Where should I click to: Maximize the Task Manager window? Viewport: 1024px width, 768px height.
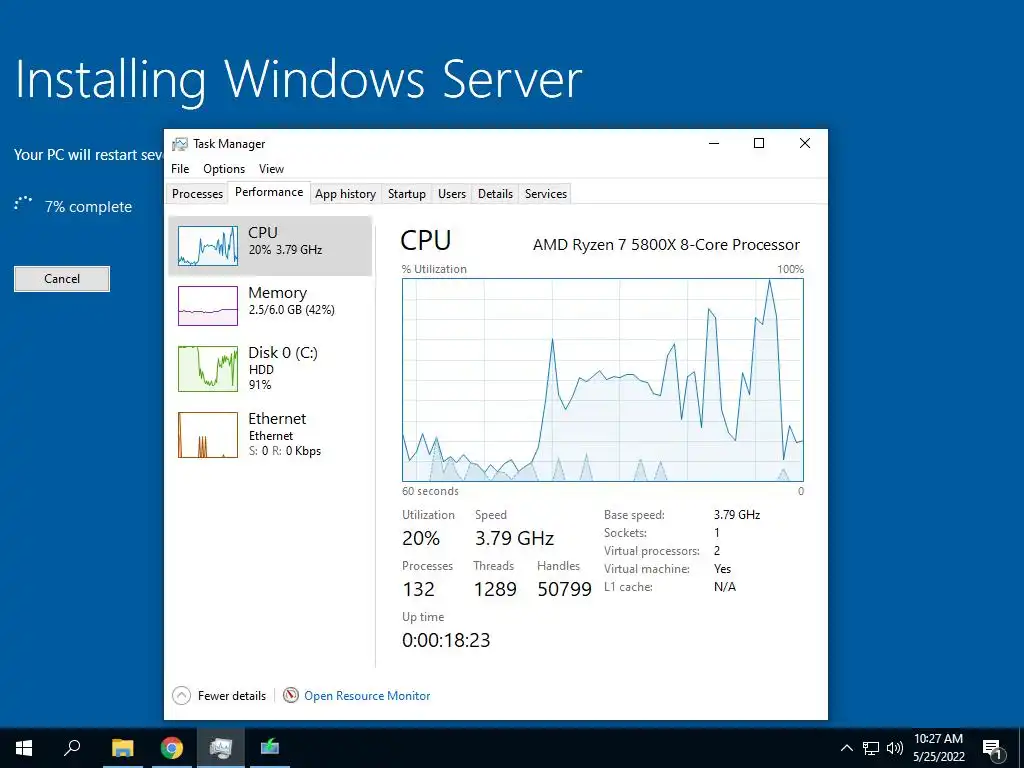click(759, 144)
